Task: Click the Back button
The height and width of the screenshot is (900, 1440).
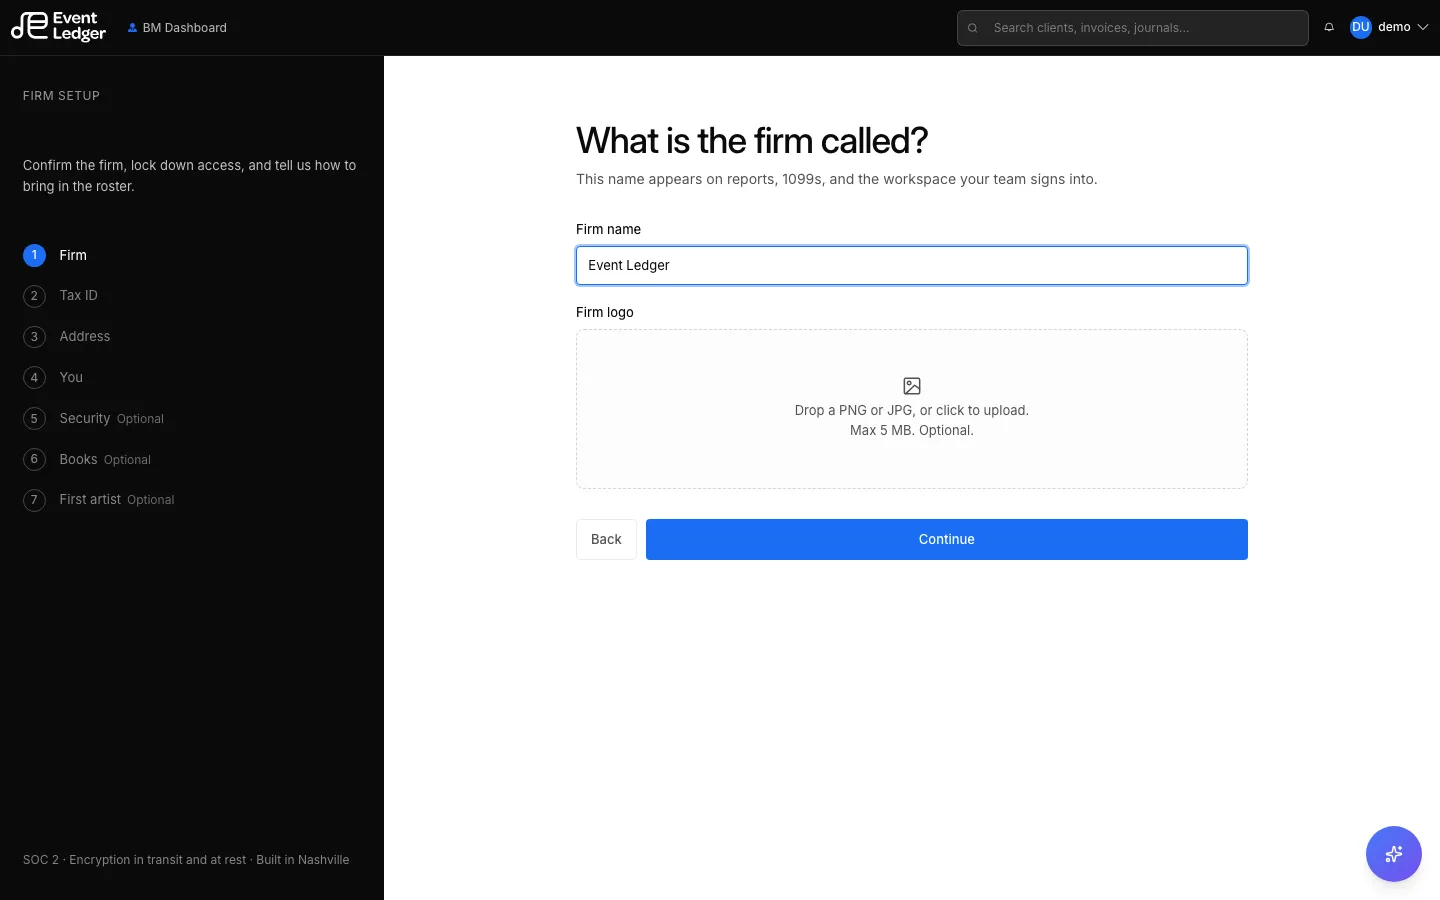Action: click(606, 539)
